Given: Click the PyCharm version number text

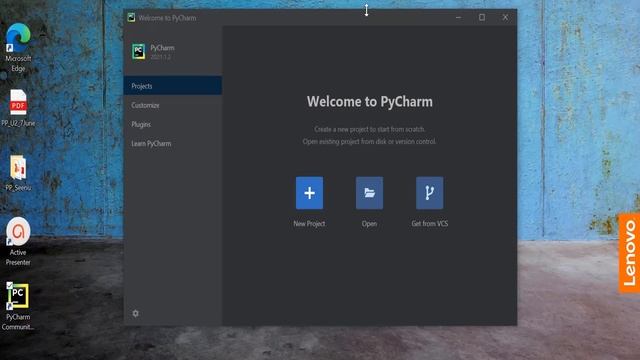Looking at the screenshot, I should tap(160, 57).
